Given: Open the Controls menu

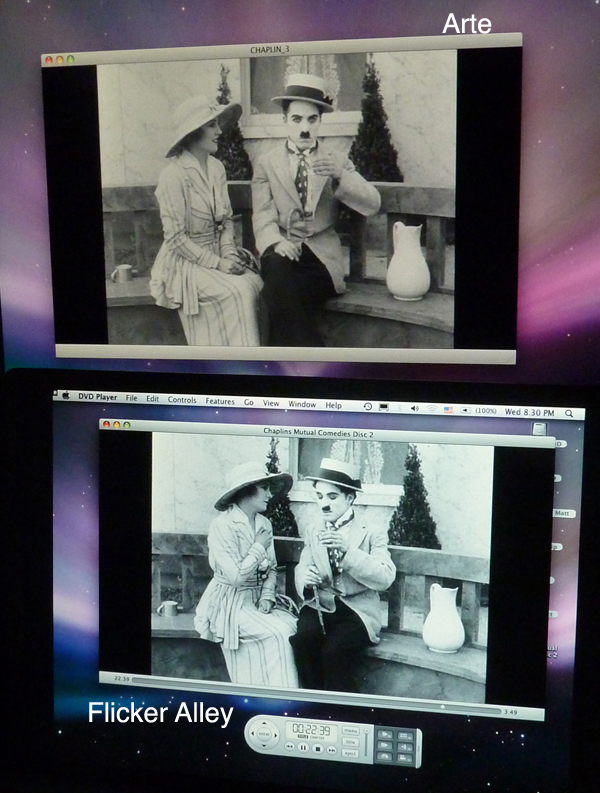Looking at the screenshot, I should (x=182, y=400).
